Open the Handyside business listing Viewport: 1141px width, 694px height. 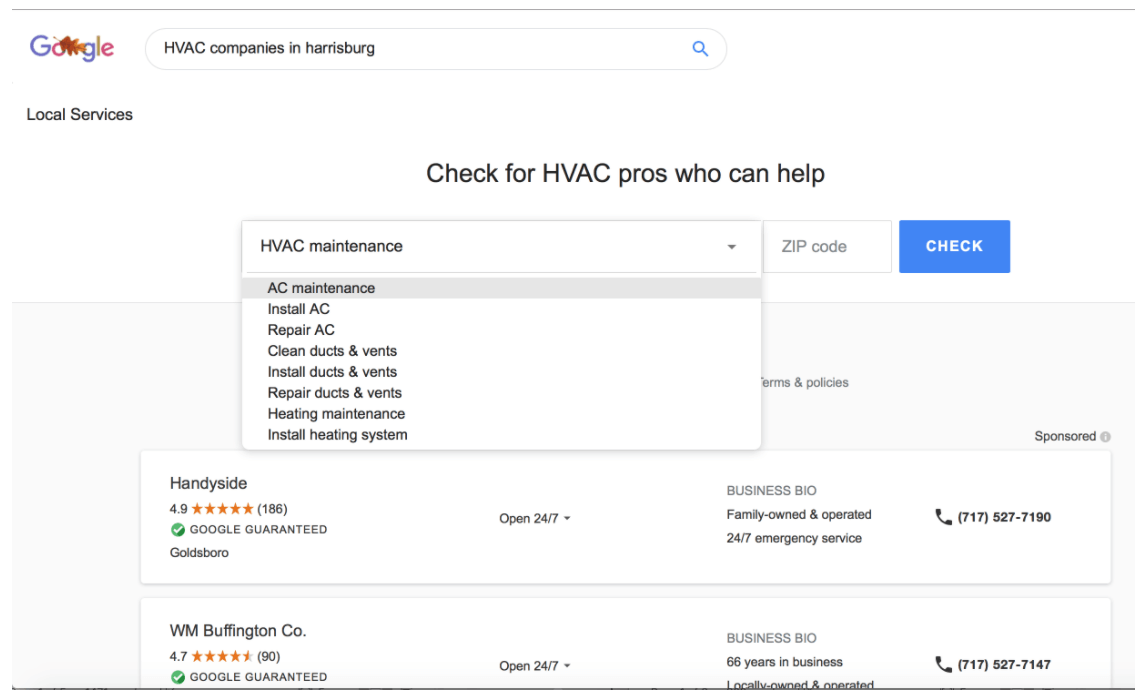208,484
